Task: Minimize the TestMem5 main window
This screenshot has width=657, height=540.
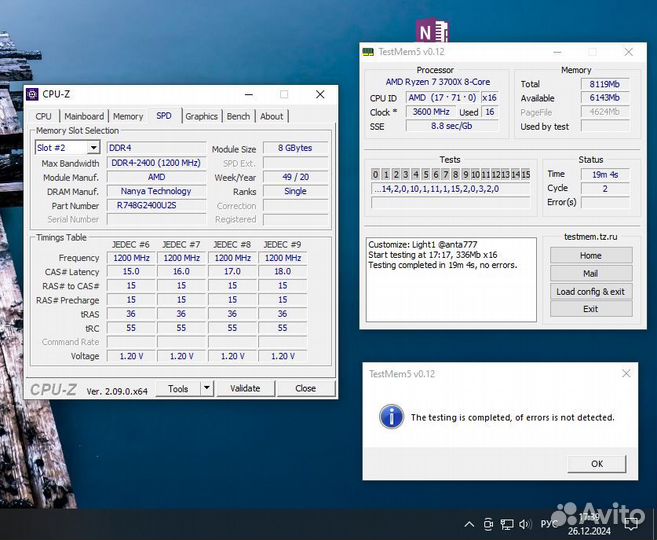Action: (x=557, y=52)
